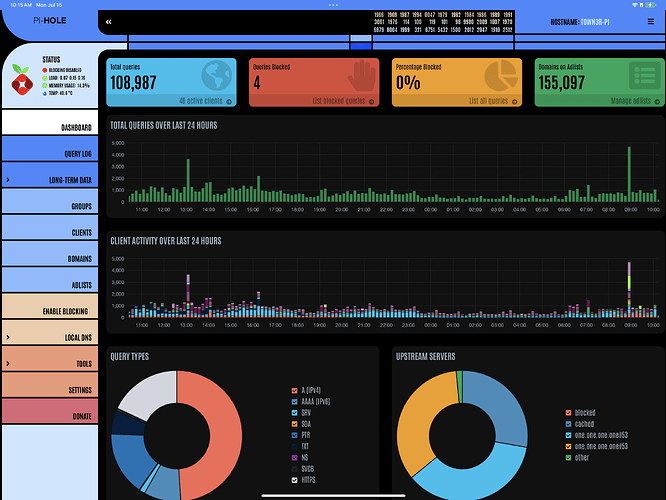The width and height of the screenshot is (666, 500).
Task: Click globe icon in Total queries card
Action: pos(214,77)
